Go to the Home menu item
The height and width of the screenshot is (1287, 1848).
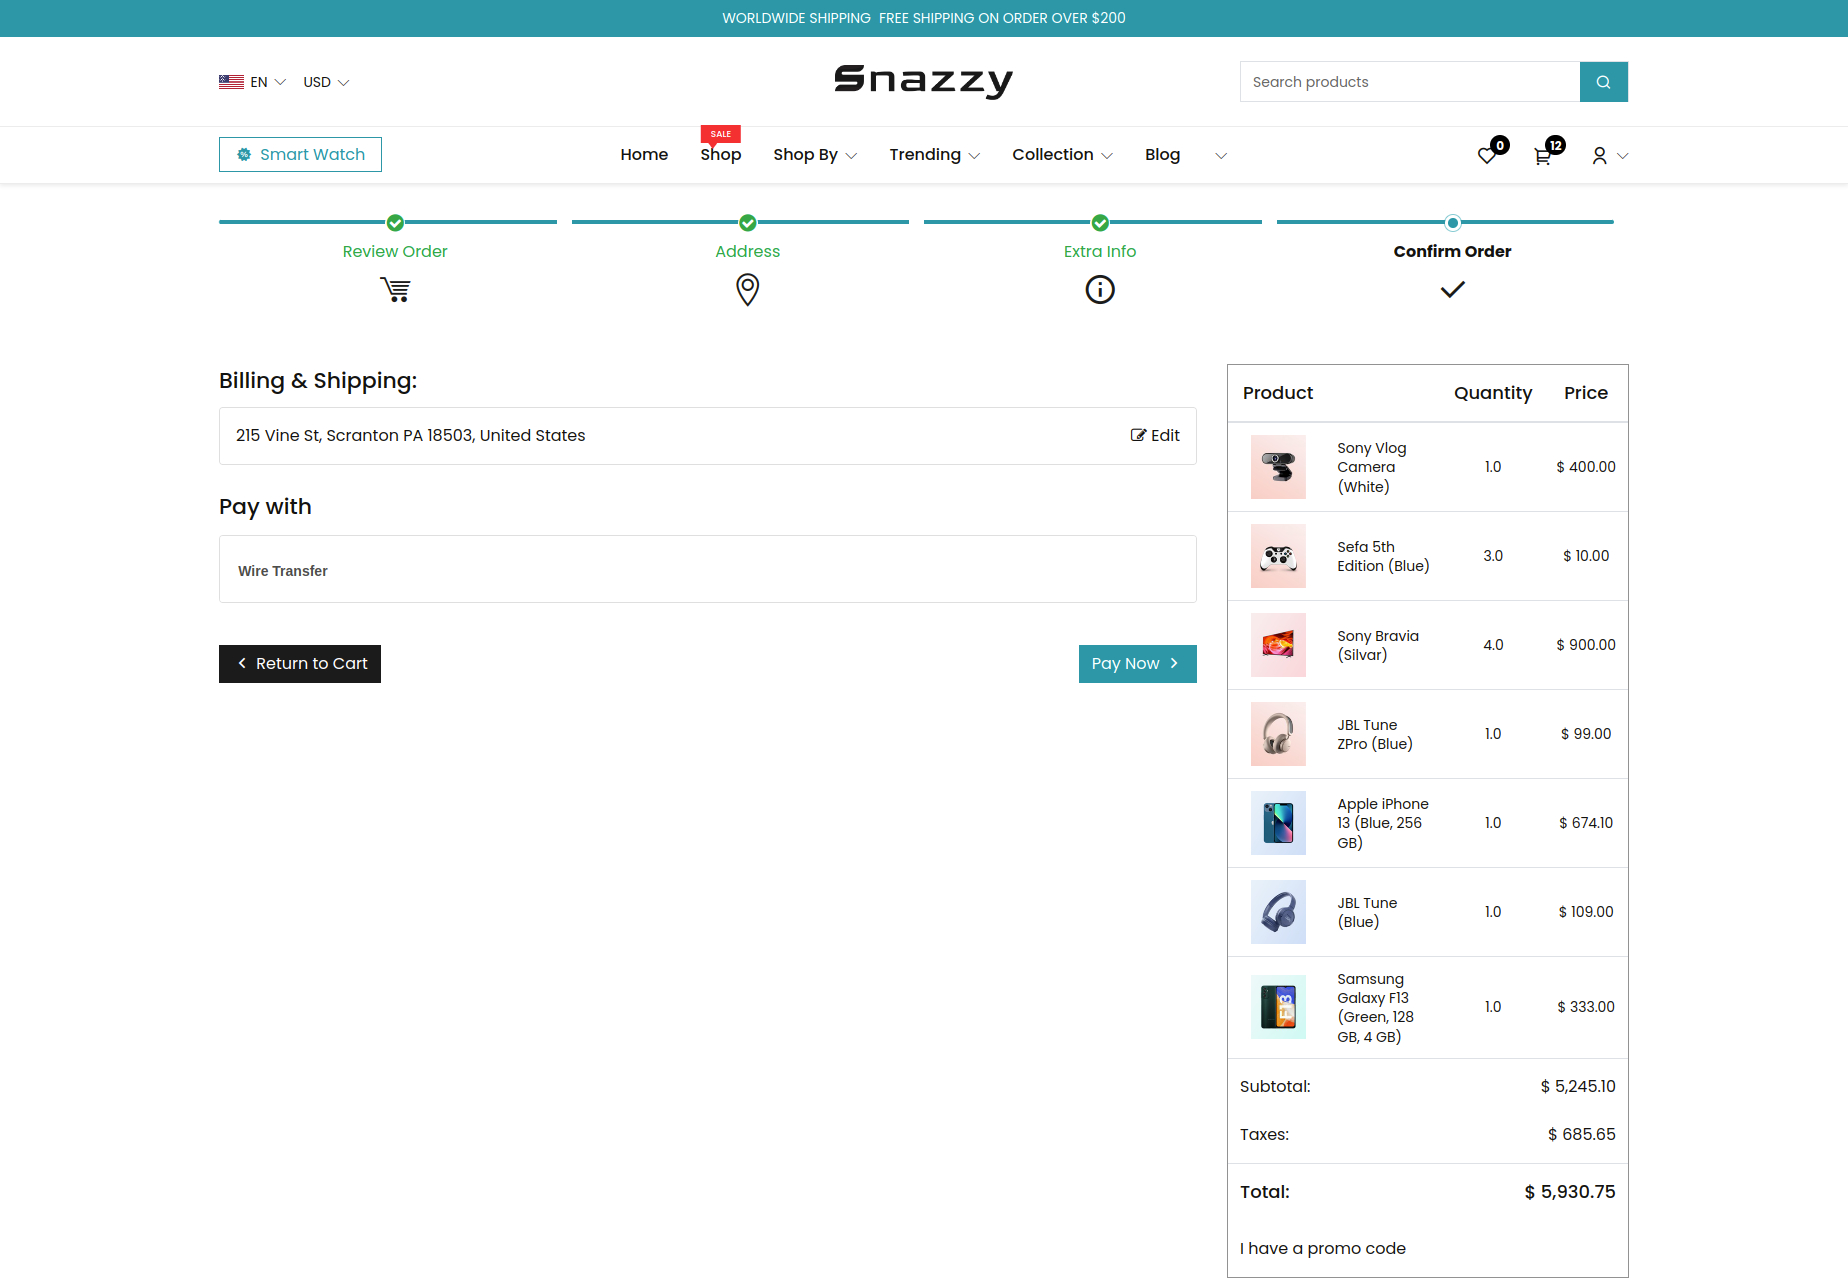(644, 155)
